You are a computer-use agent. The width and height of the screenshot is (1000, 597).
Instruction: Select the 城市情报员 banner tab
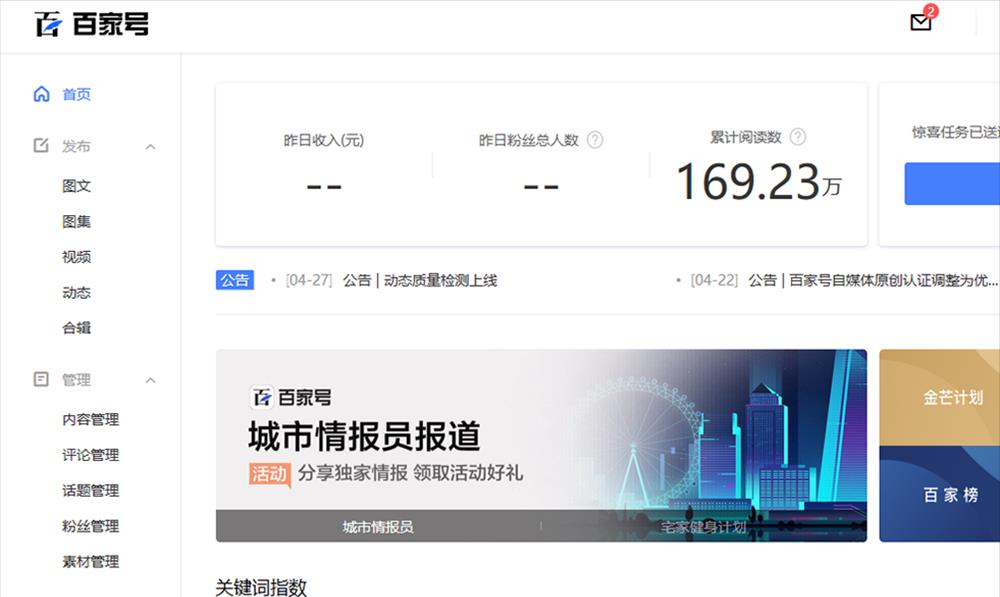(378, 527)
